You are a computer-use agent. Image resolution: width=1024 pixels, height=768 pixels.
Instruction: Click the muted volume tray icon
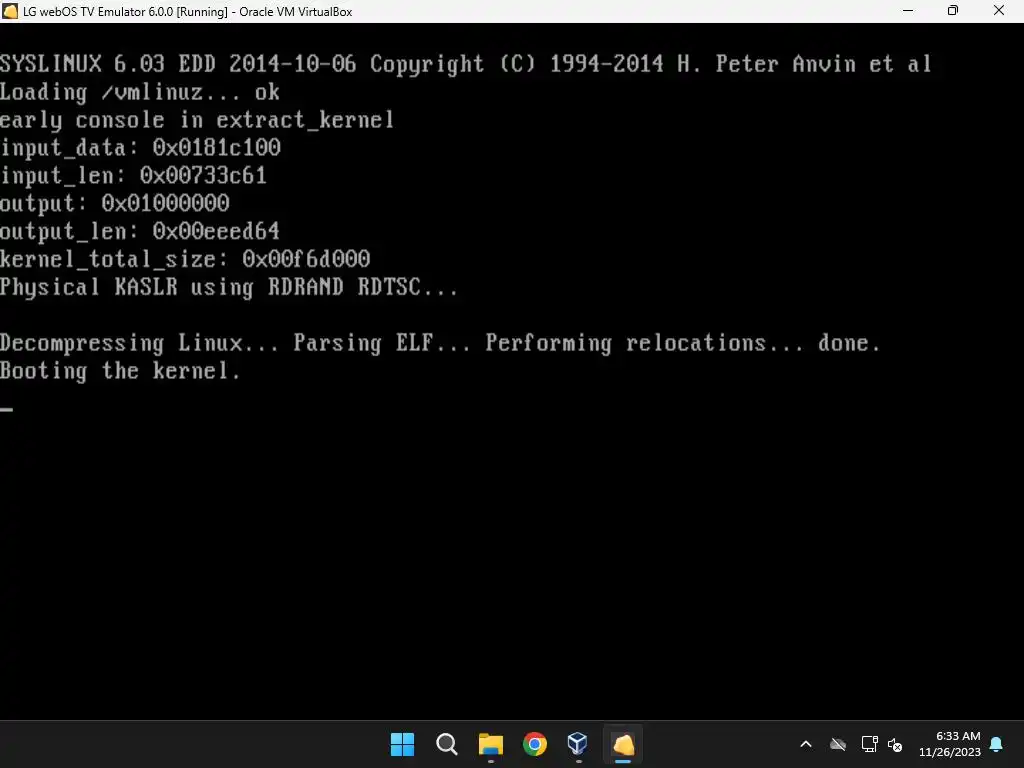(895, 744)
